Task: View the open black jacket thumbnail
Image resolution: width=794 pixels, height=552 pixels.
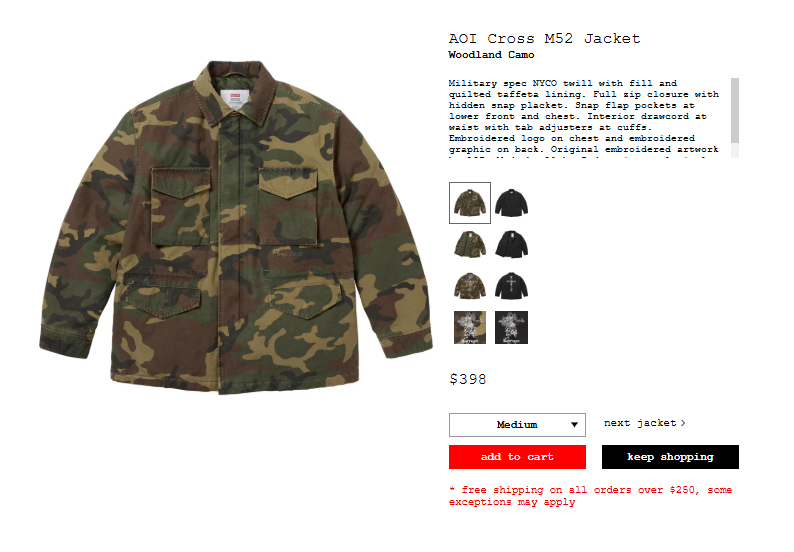Action: pos(511,244)
